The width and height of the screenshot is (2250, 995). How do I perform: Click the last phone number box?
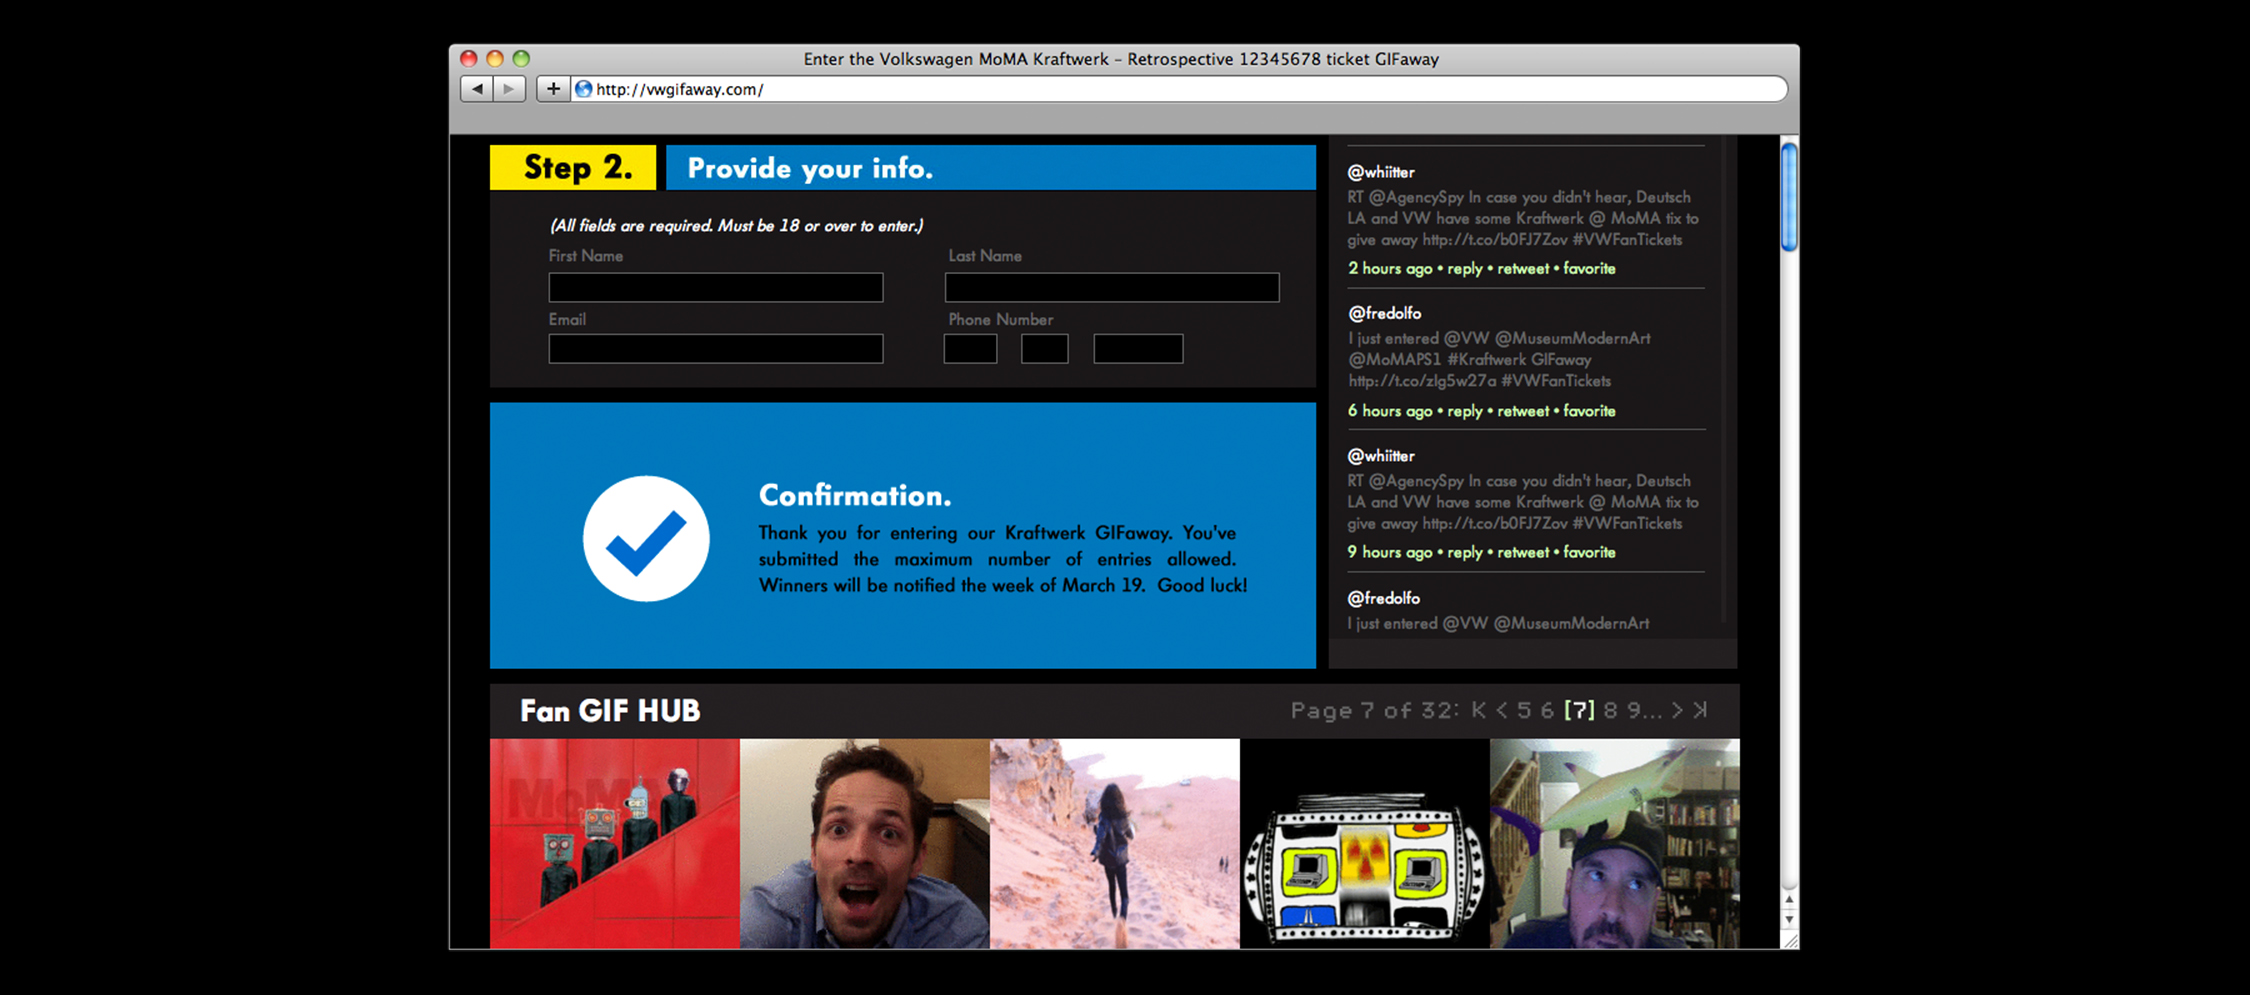click(x=1138, y=348)
